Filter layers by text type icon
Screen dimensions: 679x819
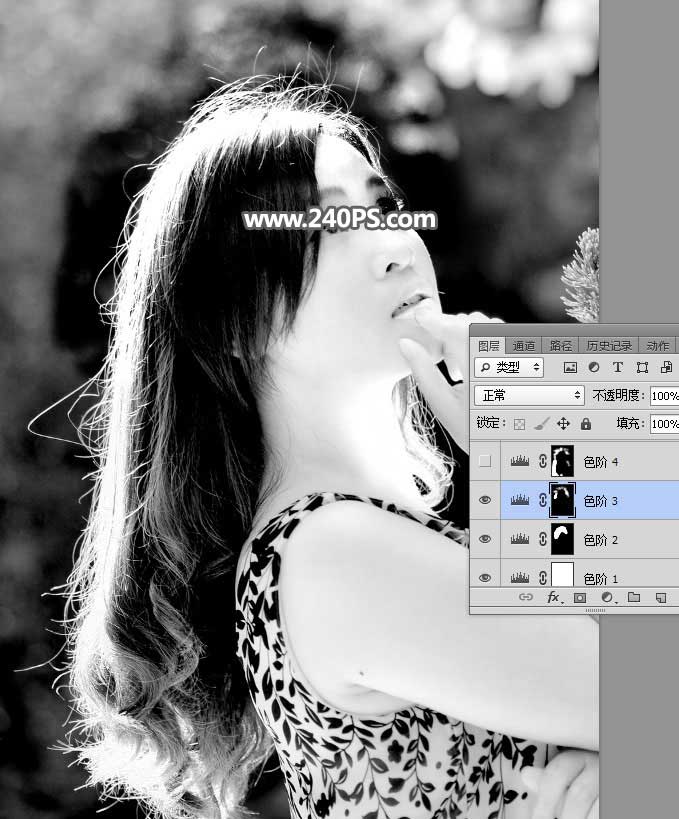pos(617,368)
